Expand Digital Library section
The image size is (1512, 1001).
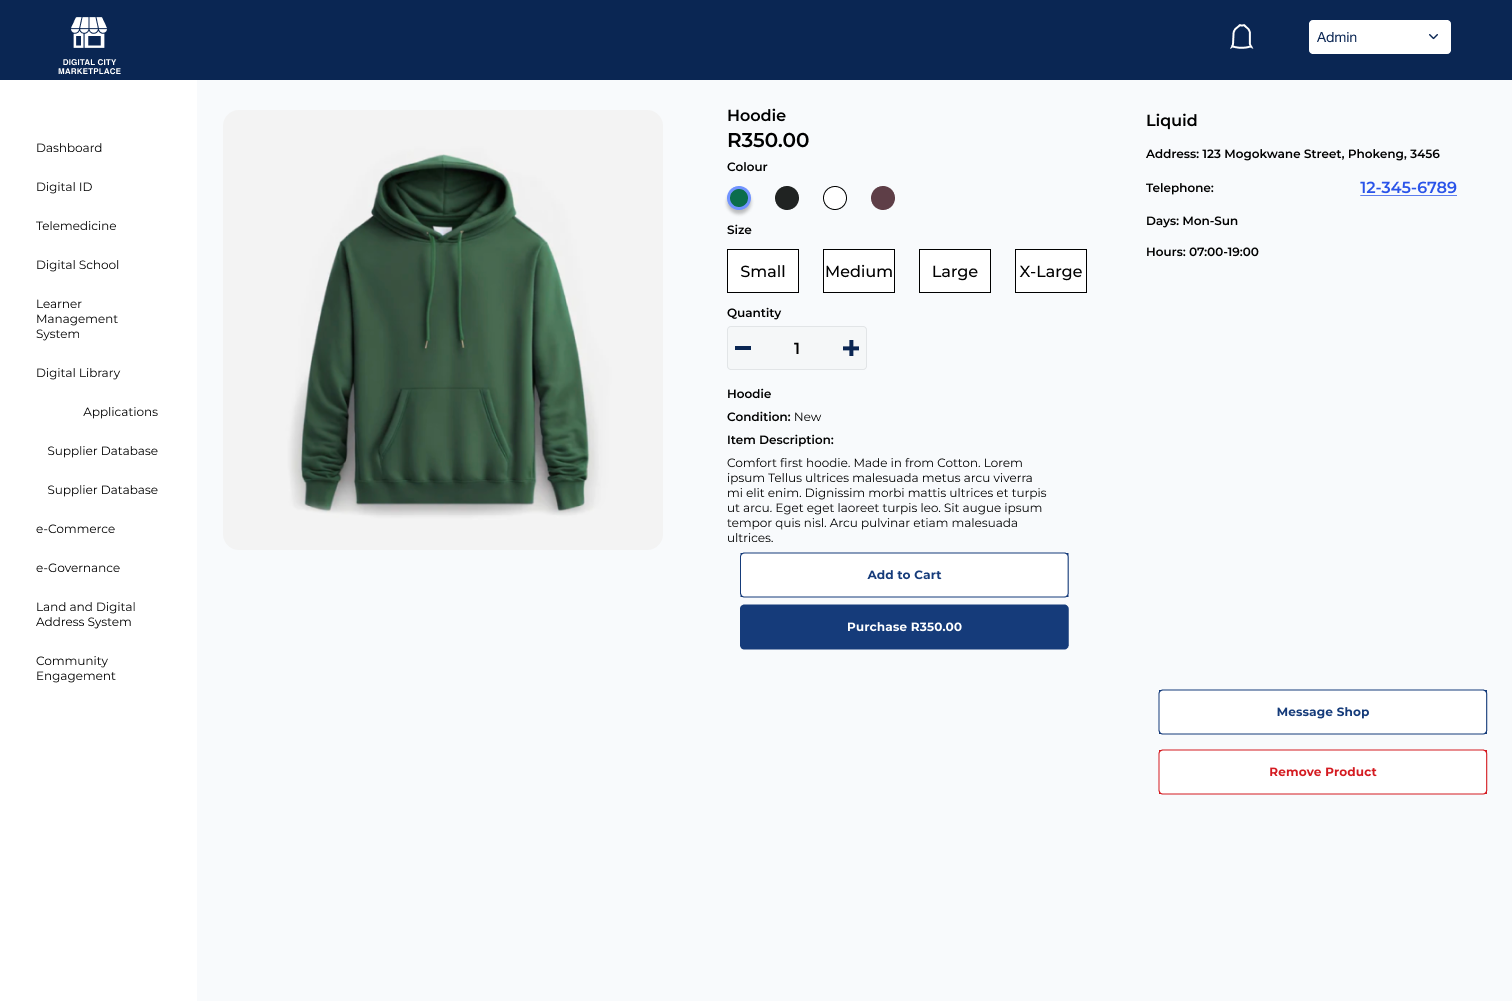pos(78,373)
